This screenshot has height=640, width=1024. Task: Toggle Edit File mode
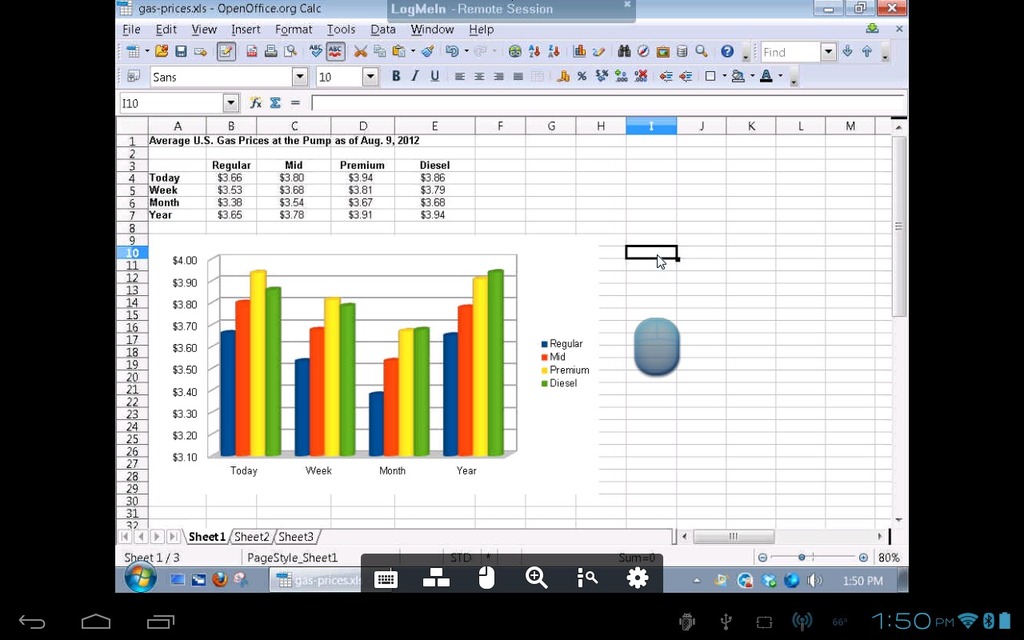click(x=226, y=52)
